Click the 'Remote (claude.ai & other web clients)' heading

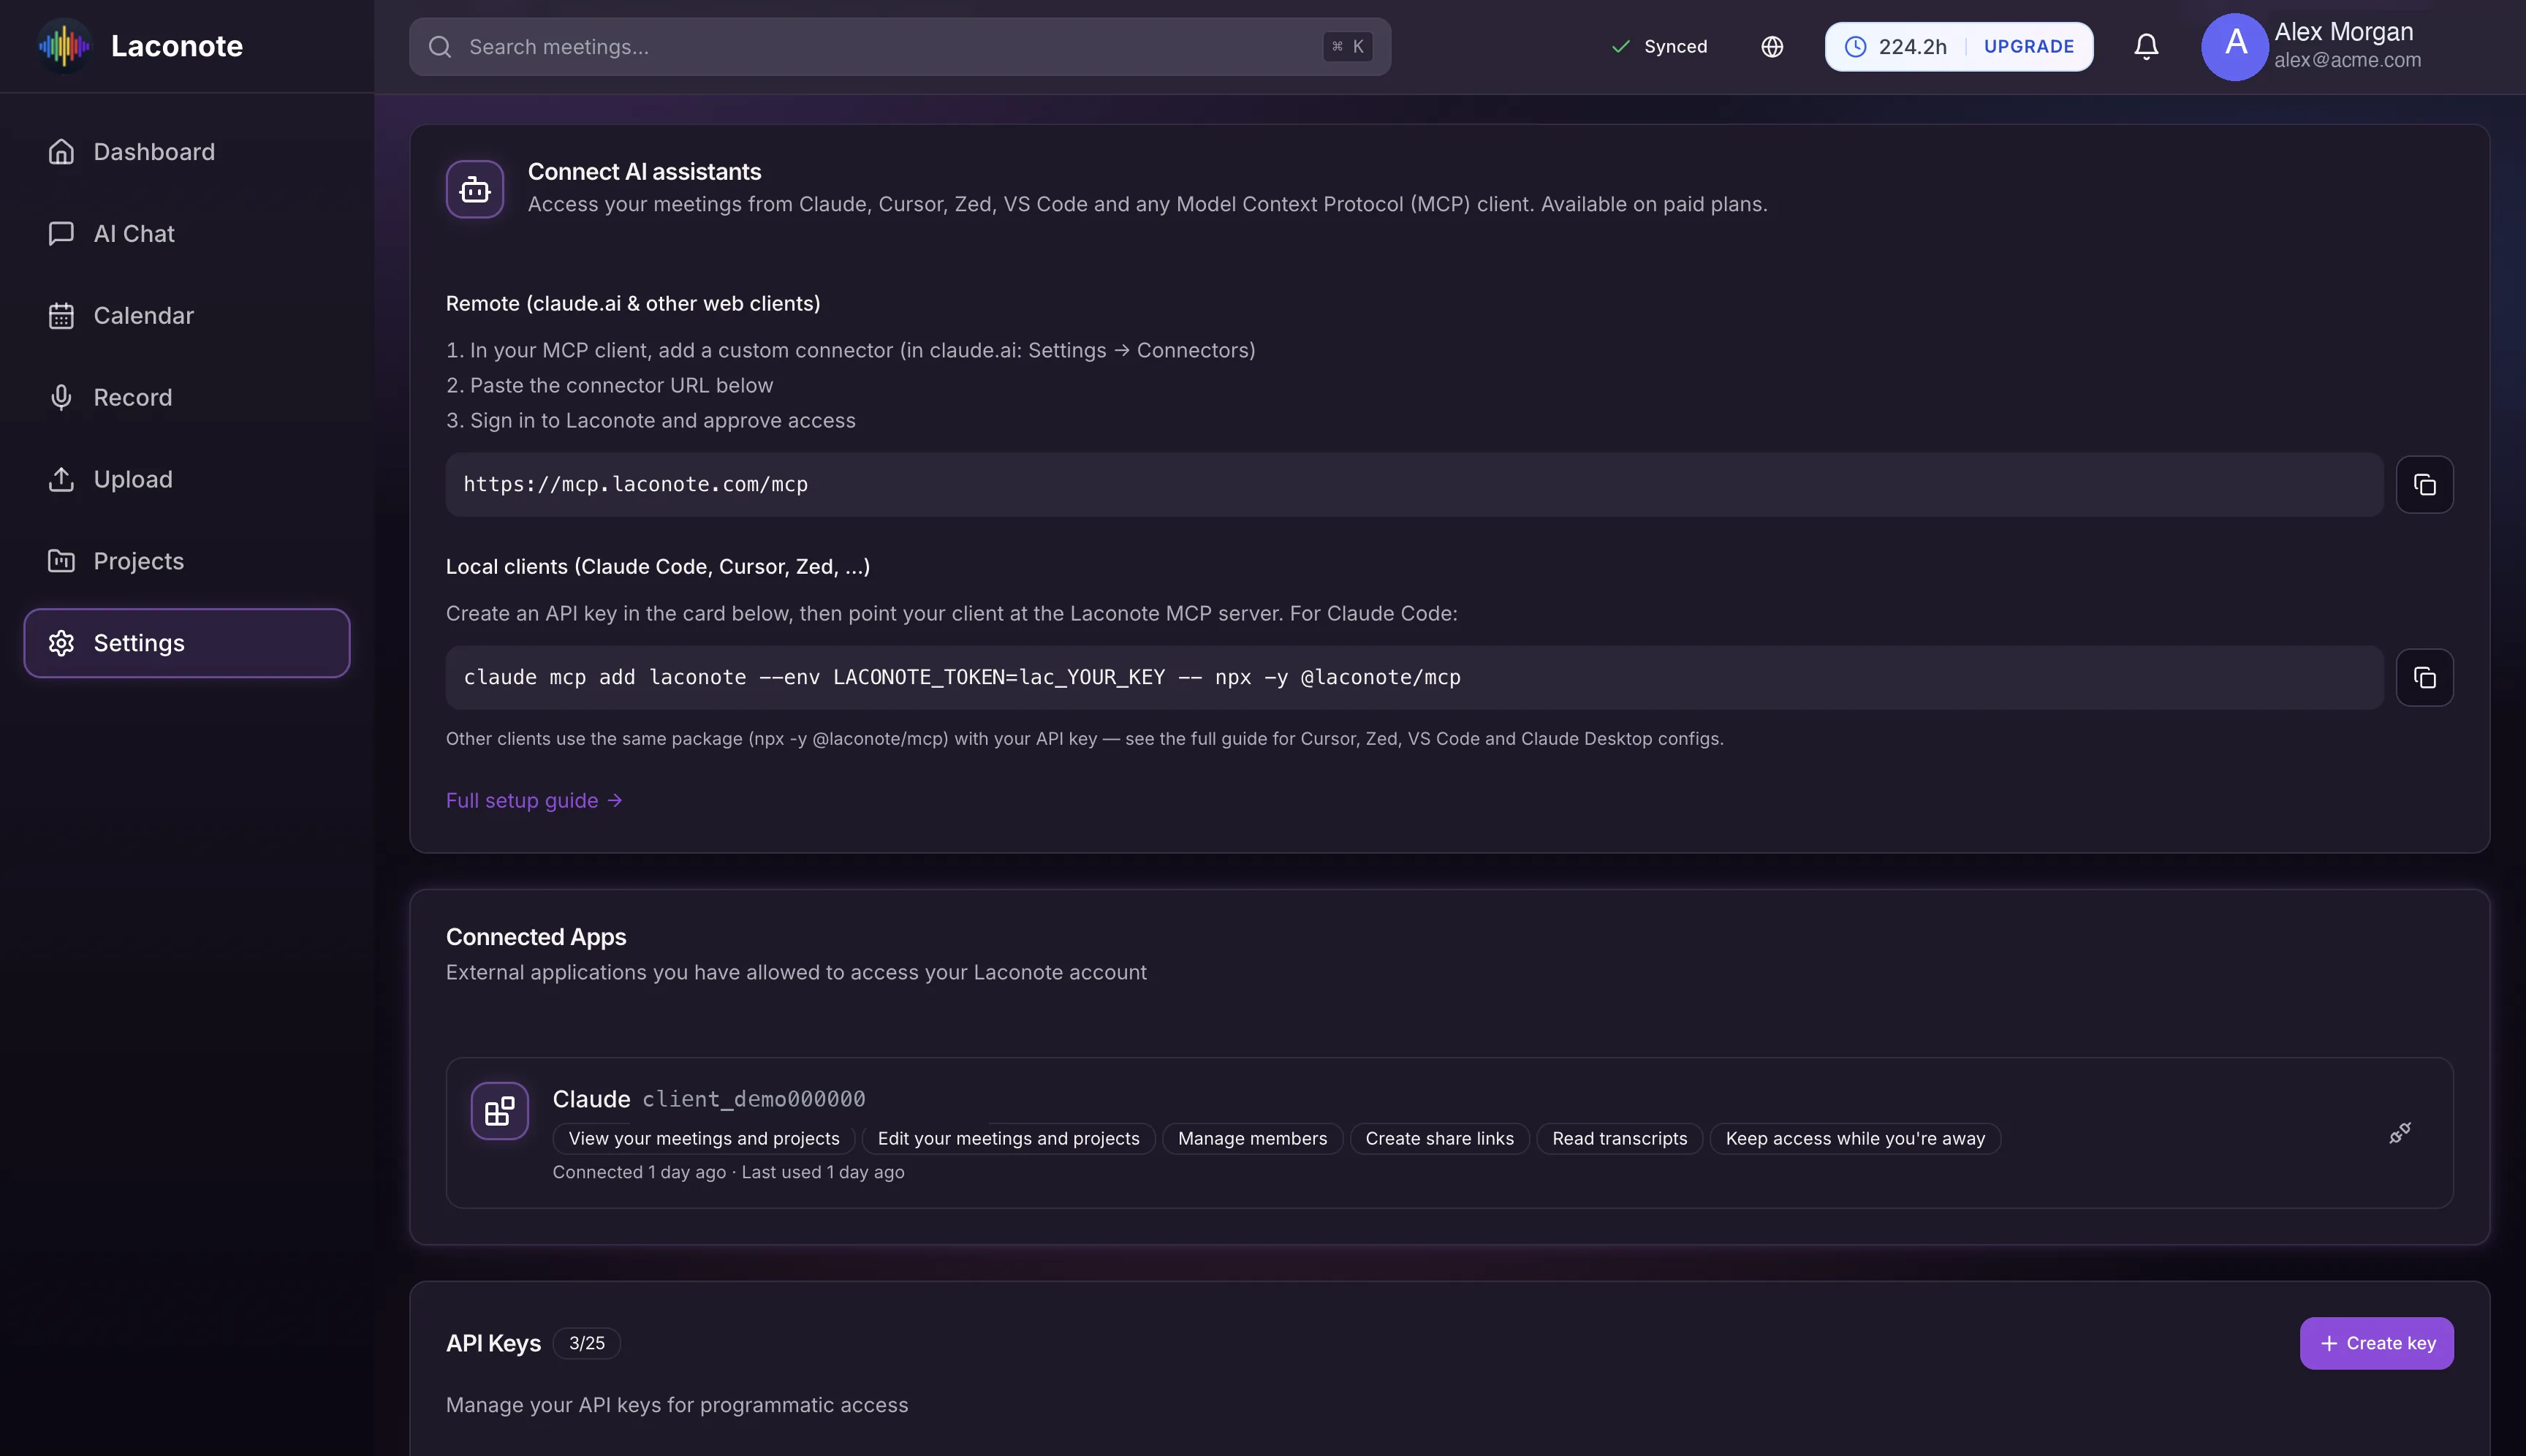(x=633, y=304)
